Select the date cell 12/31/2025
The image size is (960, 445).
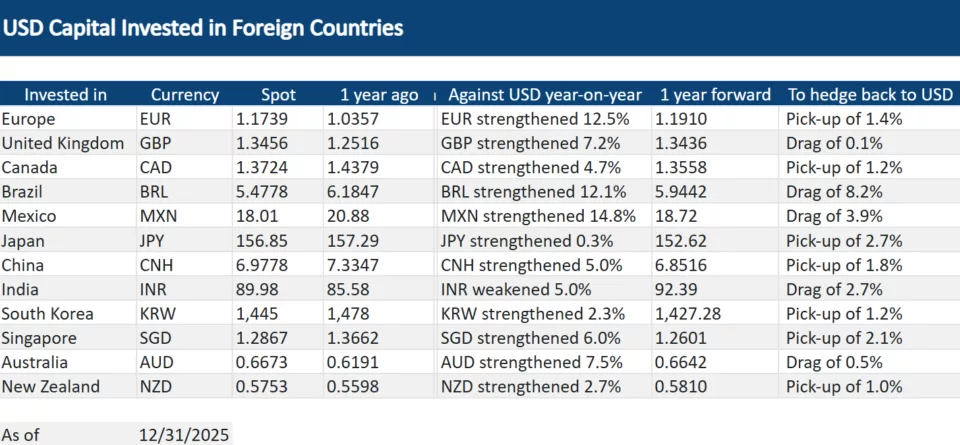coord(184,435)
